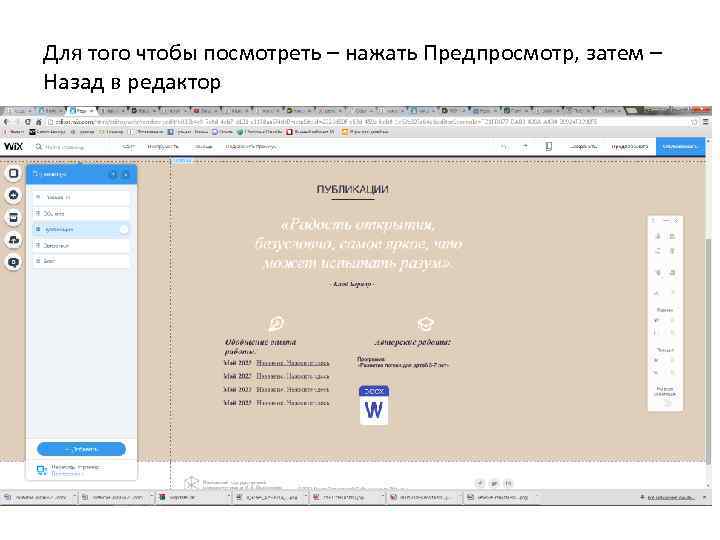720x540 pixels.
Task: Open the Background tool in the left sidebar
Action: (x=14, y=173)
